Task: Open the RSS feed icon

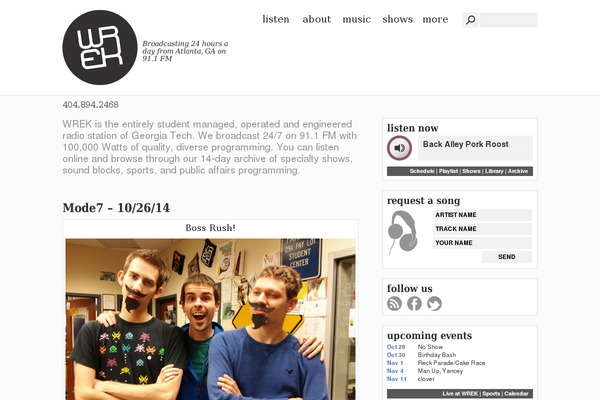Action: (394, 304)
